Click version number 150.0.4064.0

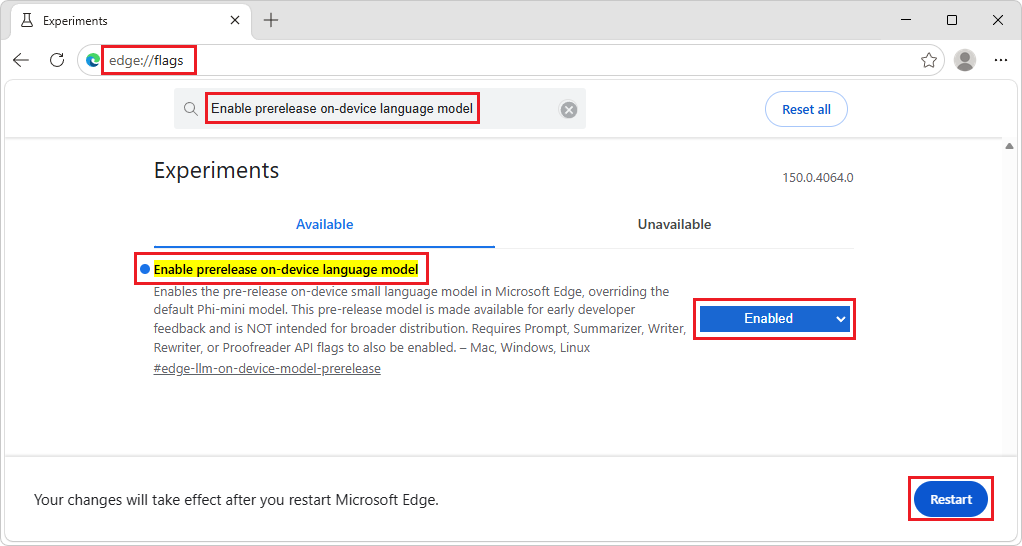[818, 178]
